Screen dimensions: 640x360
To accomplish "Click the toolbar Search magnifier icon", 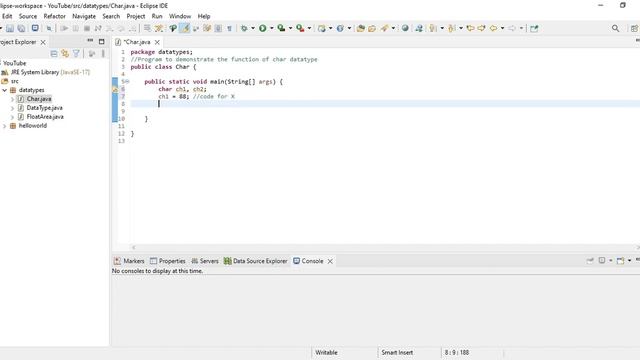I will tap(616, 28).
